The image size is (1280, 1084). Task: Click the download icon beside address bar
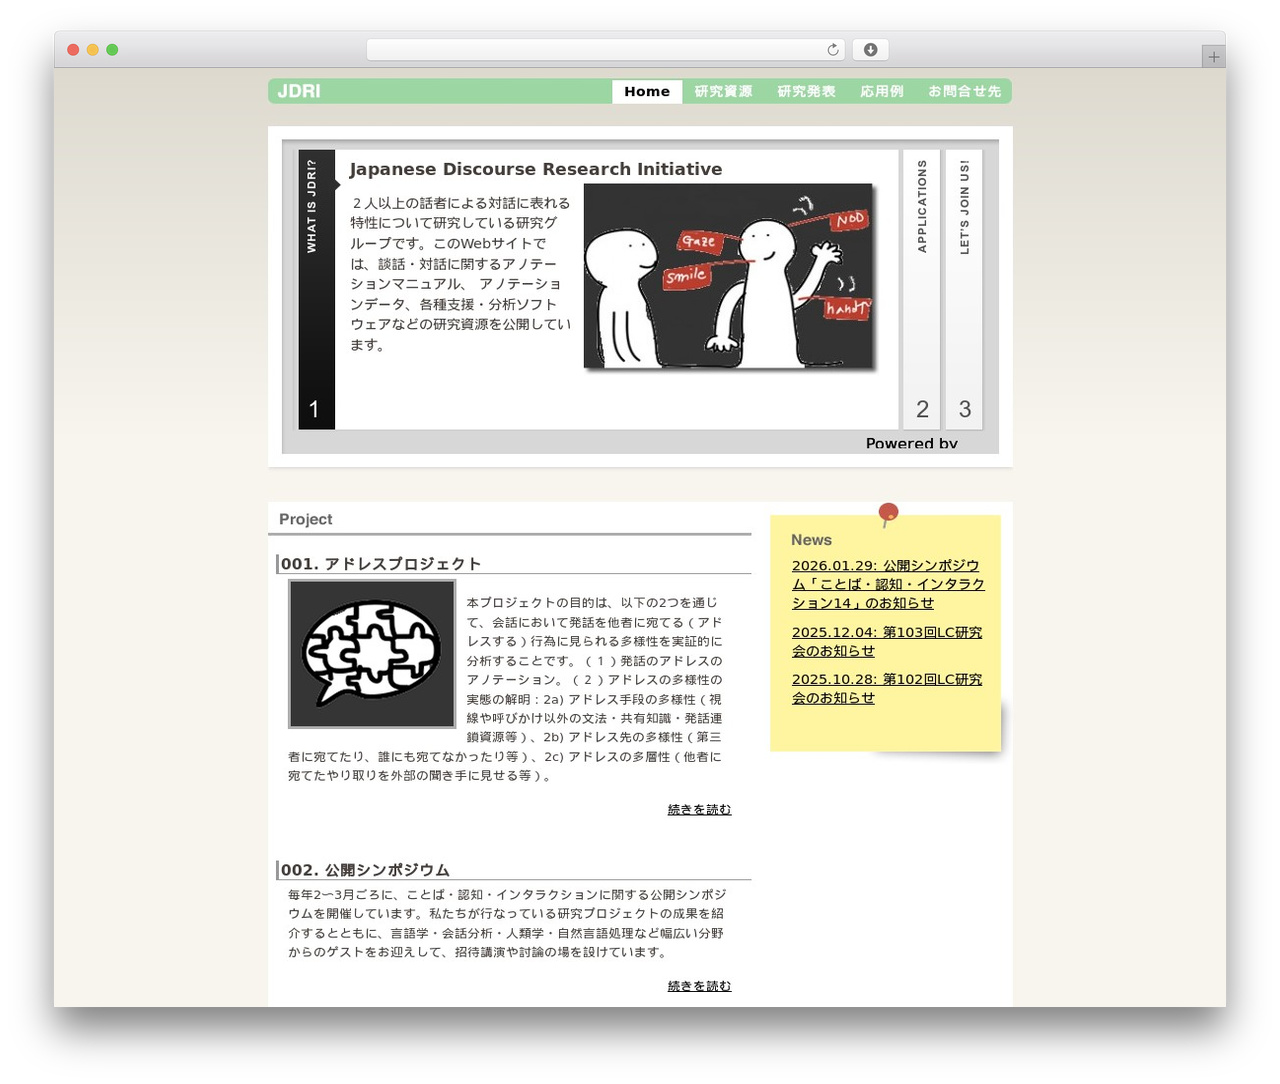click(871, 50)
